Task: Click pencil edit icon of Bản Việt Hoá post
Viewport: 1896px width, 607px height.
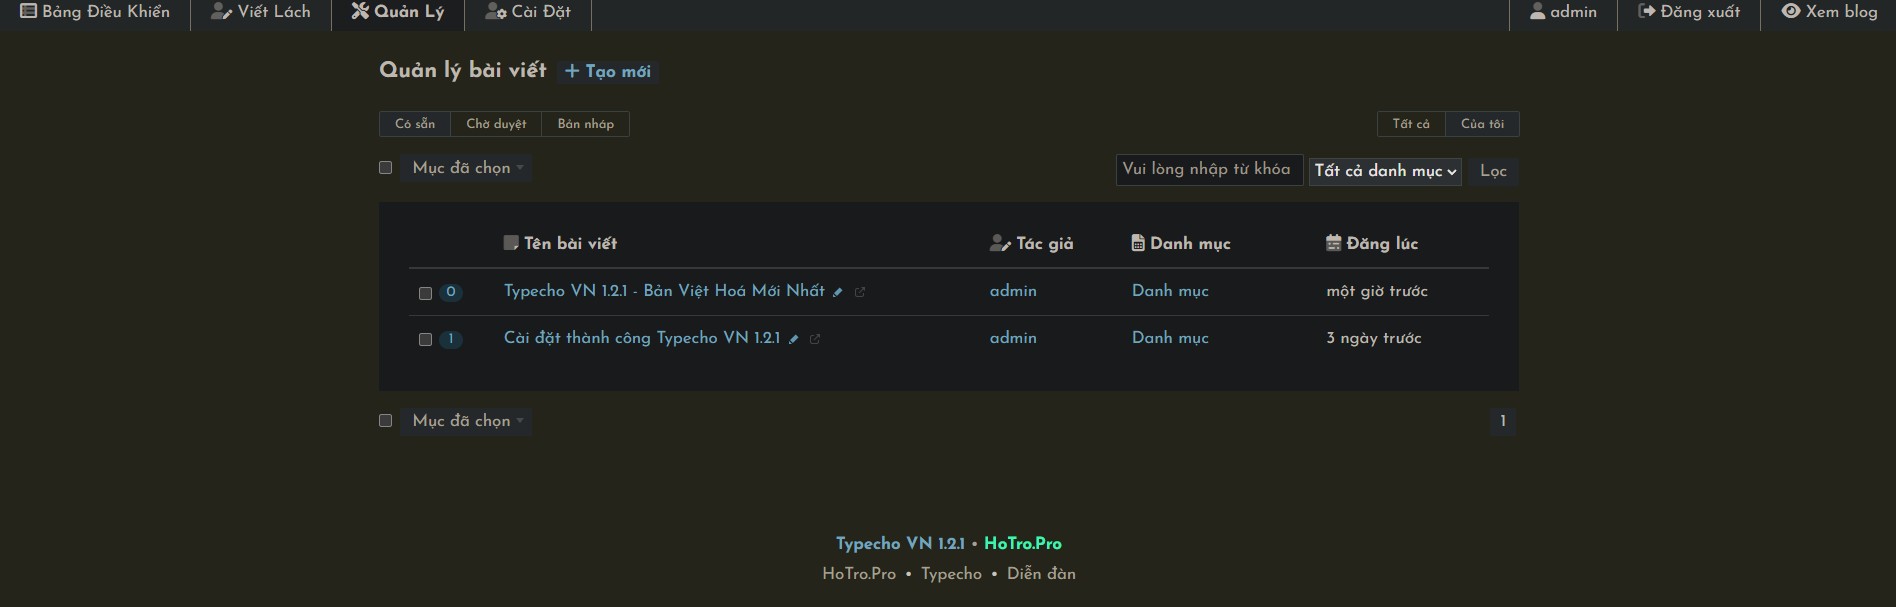Action: [x=838, y=292]
